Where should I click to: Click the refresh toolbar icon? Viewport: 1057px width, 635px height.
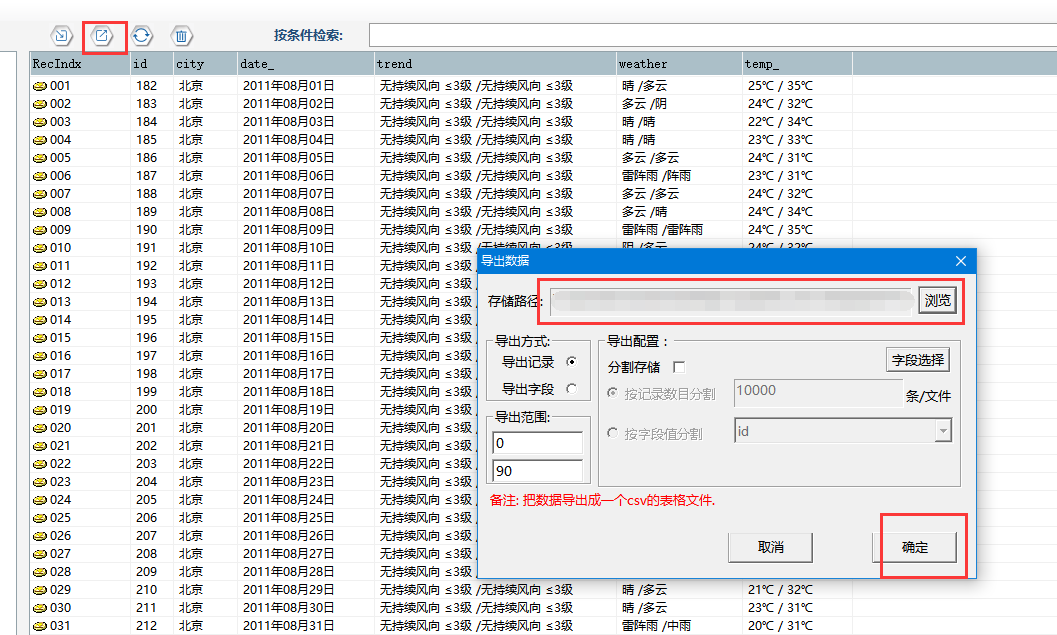142,36
